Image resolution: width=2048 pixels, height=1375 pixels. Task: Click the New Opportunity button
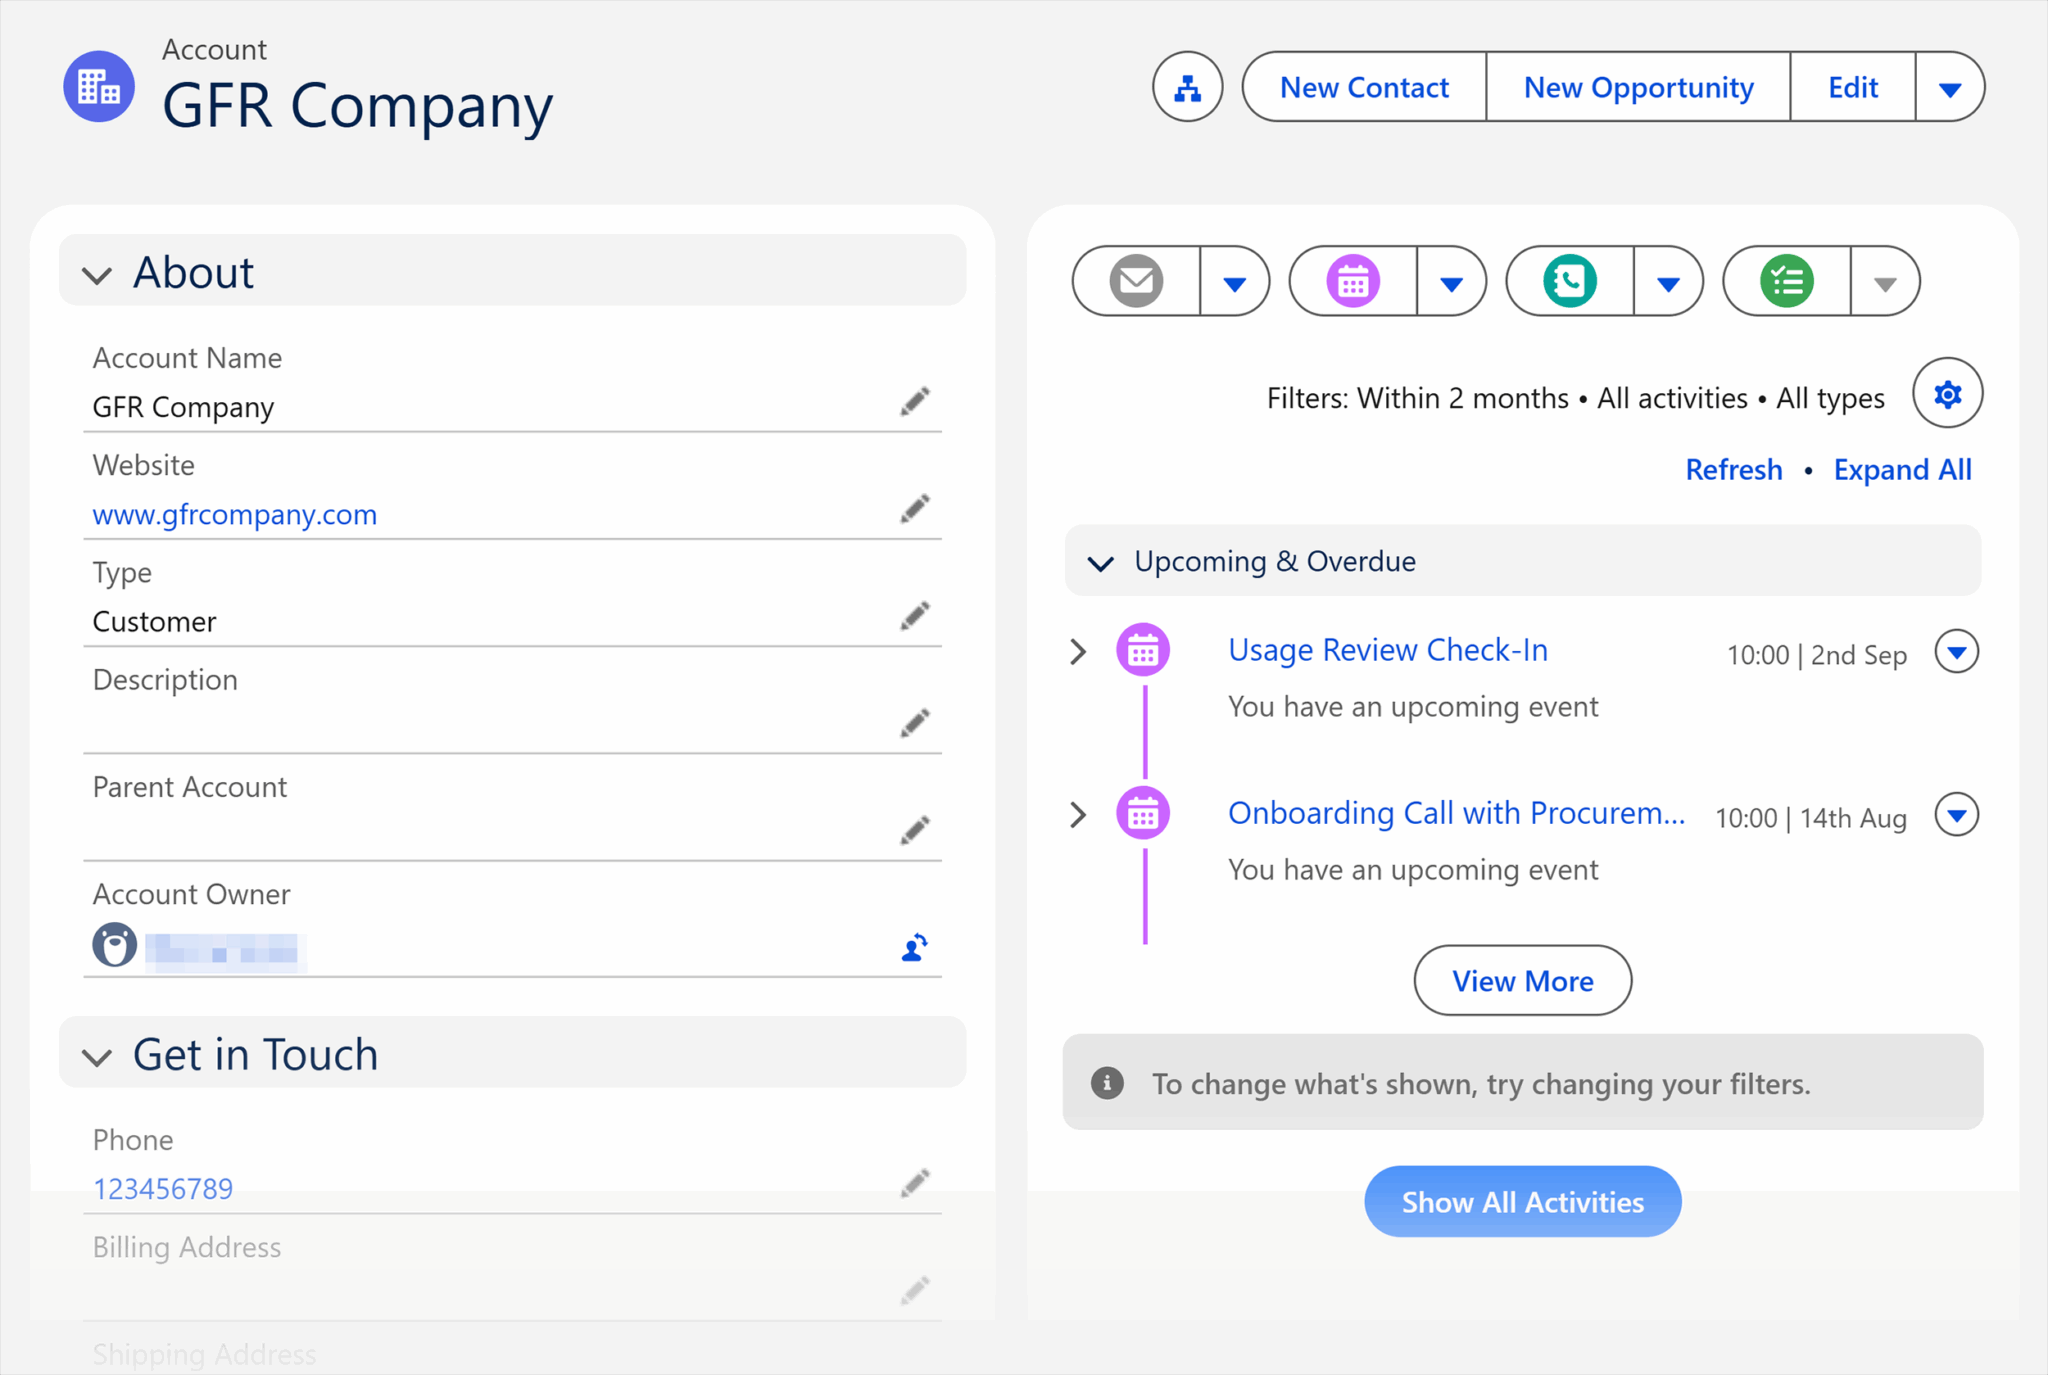pyautogui.click(x=1638, y=88)
